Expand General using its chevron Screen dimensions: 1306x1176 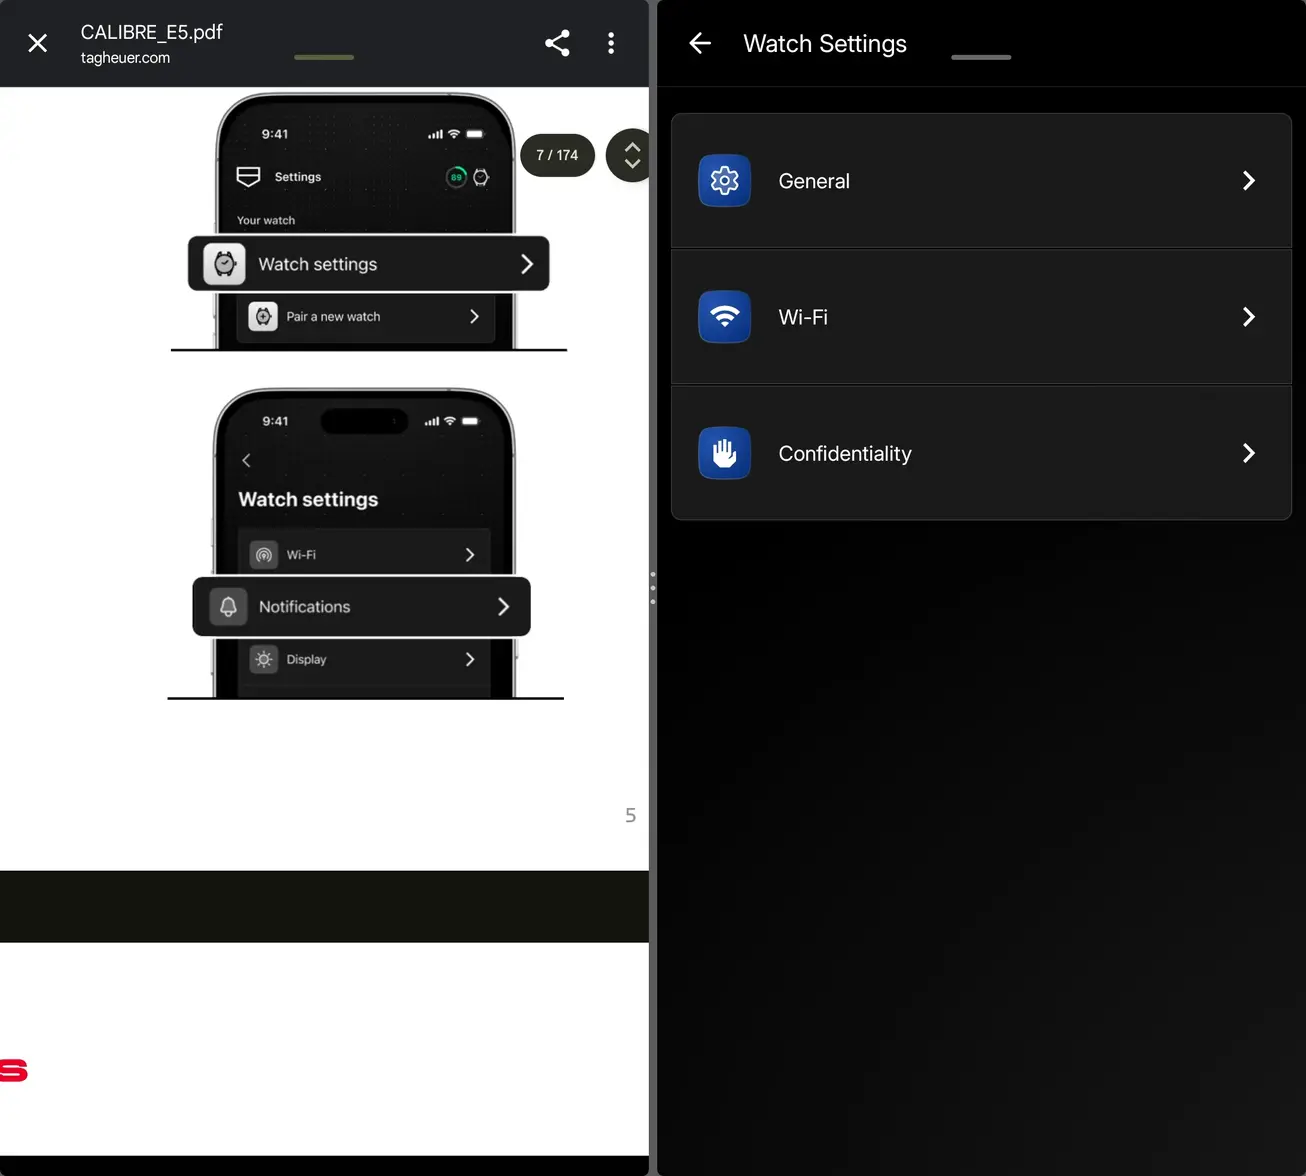coord(1249,181)
